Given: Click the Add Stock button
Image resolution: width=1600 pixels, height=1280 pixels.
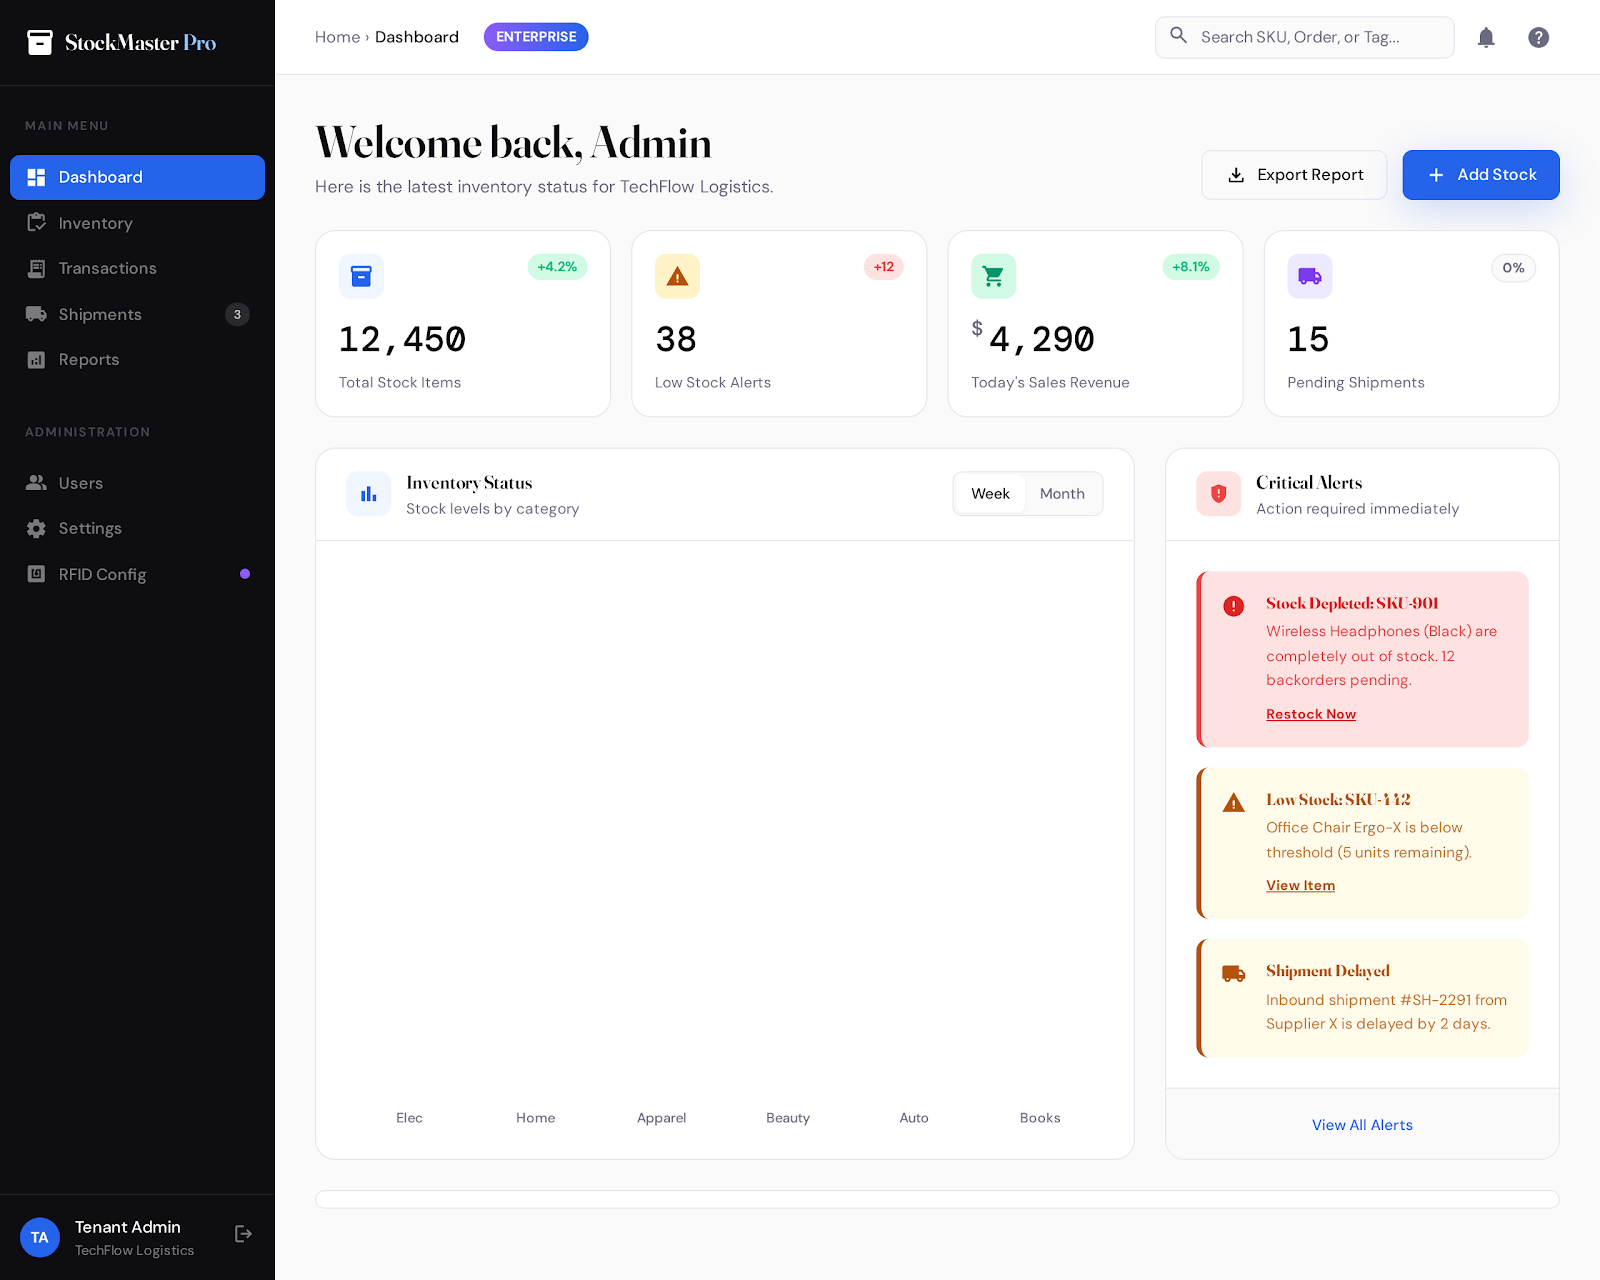Looking at the screenshot, I should pyautogui.click(x=1481, y=174).
